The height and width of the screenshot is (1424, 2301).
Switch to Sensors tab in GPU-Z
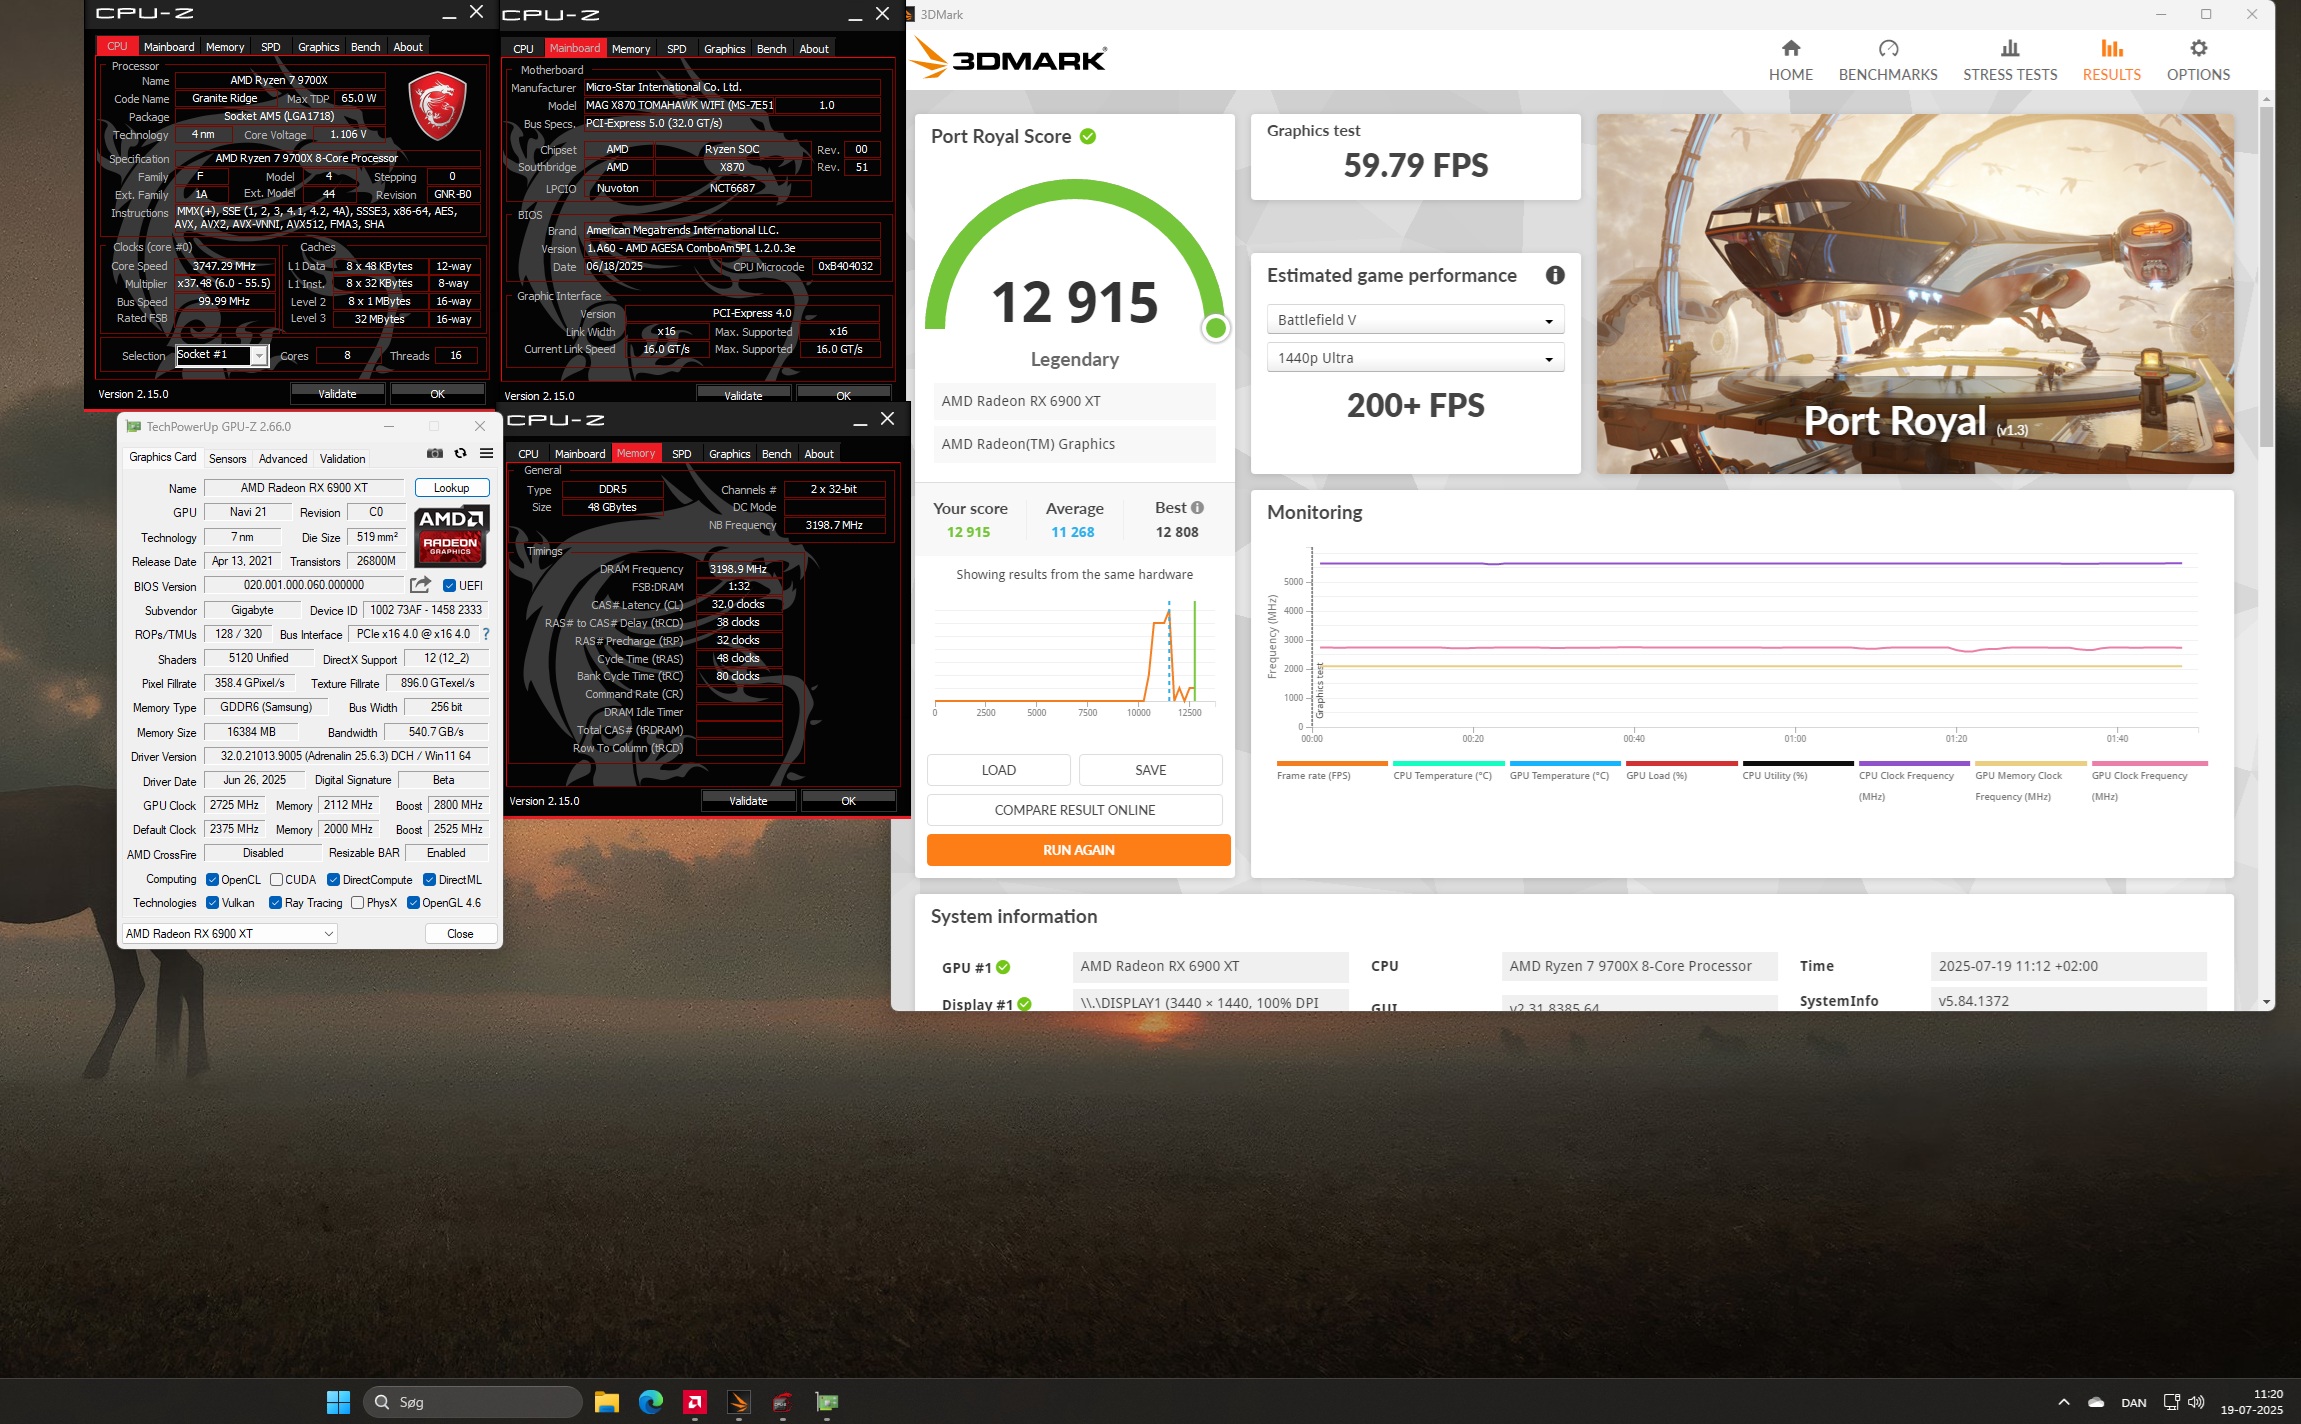click(x=227, y=459)
